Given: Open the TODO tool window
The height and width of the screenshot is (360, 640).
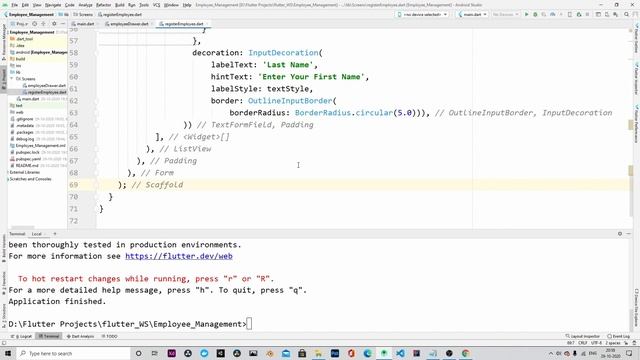Looking at the screenshot, I should click(x=109, y=336).
